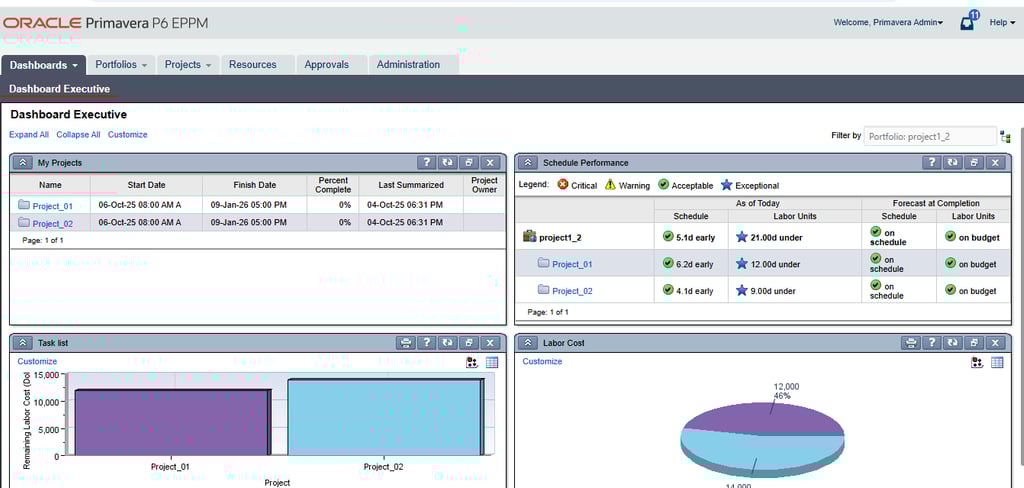Go to the Approvals tab

pyautogui.click(x=327, y=65)
